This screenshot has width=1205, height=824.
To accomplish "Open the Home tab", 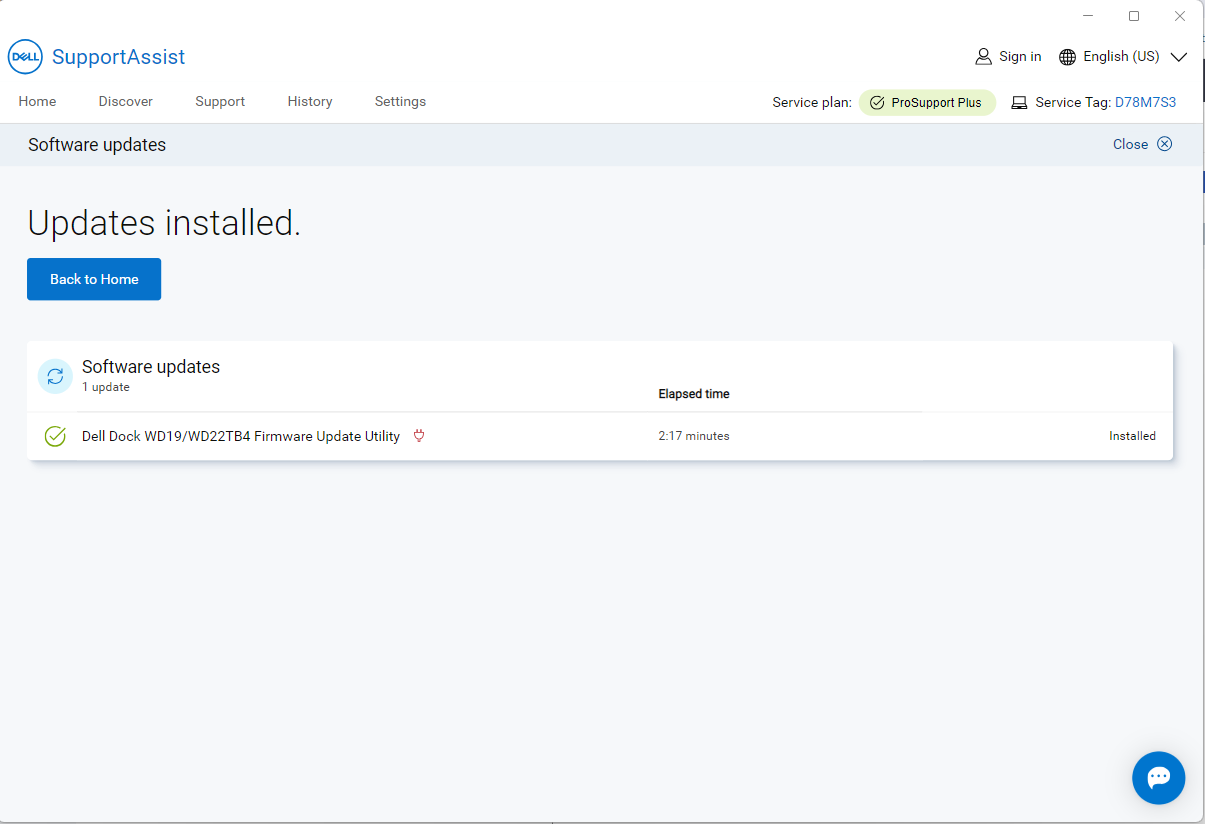I will tap(37, 101).
